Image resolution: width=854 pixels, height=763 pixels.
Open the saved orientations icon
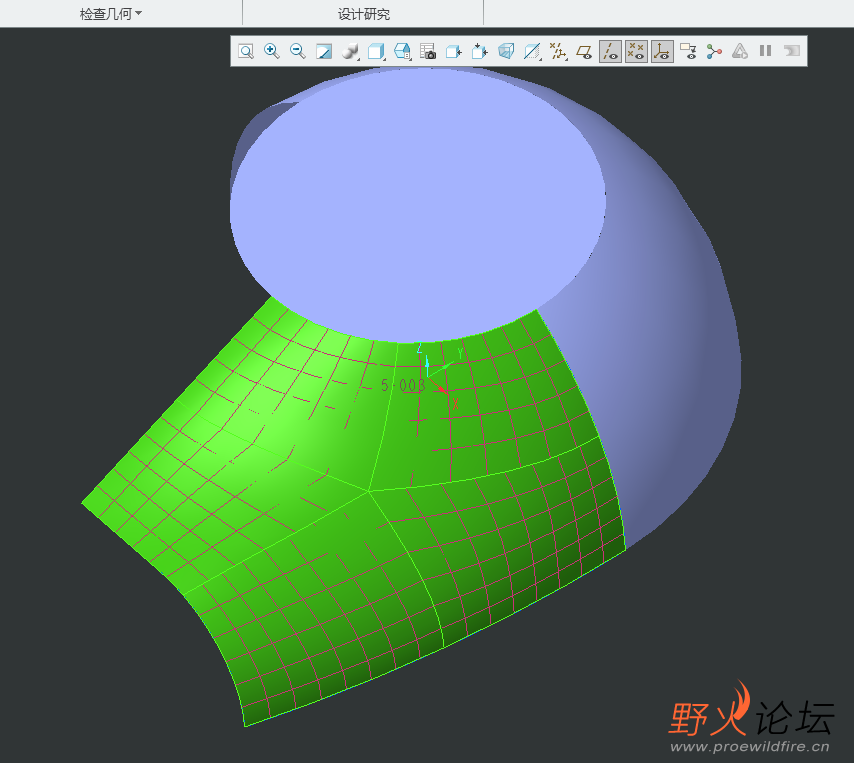point(402,52)
